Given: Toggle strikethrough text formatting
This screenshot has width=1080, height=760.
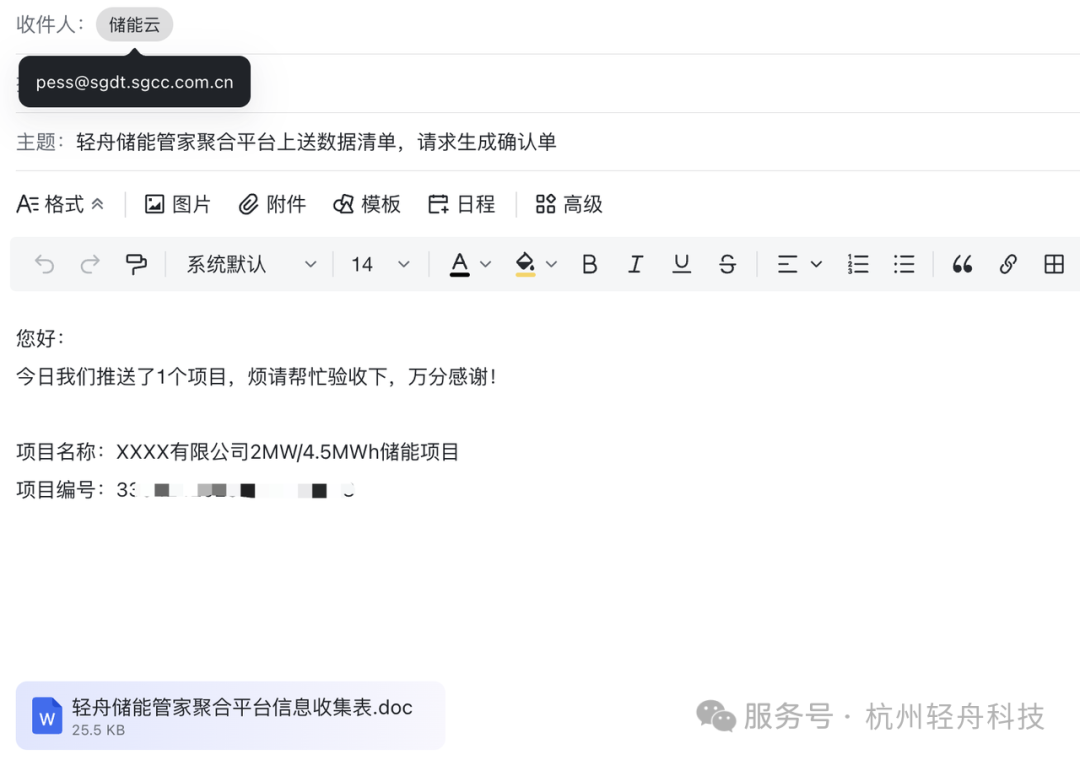Looking at the screenshot, I should click(727, 264).
